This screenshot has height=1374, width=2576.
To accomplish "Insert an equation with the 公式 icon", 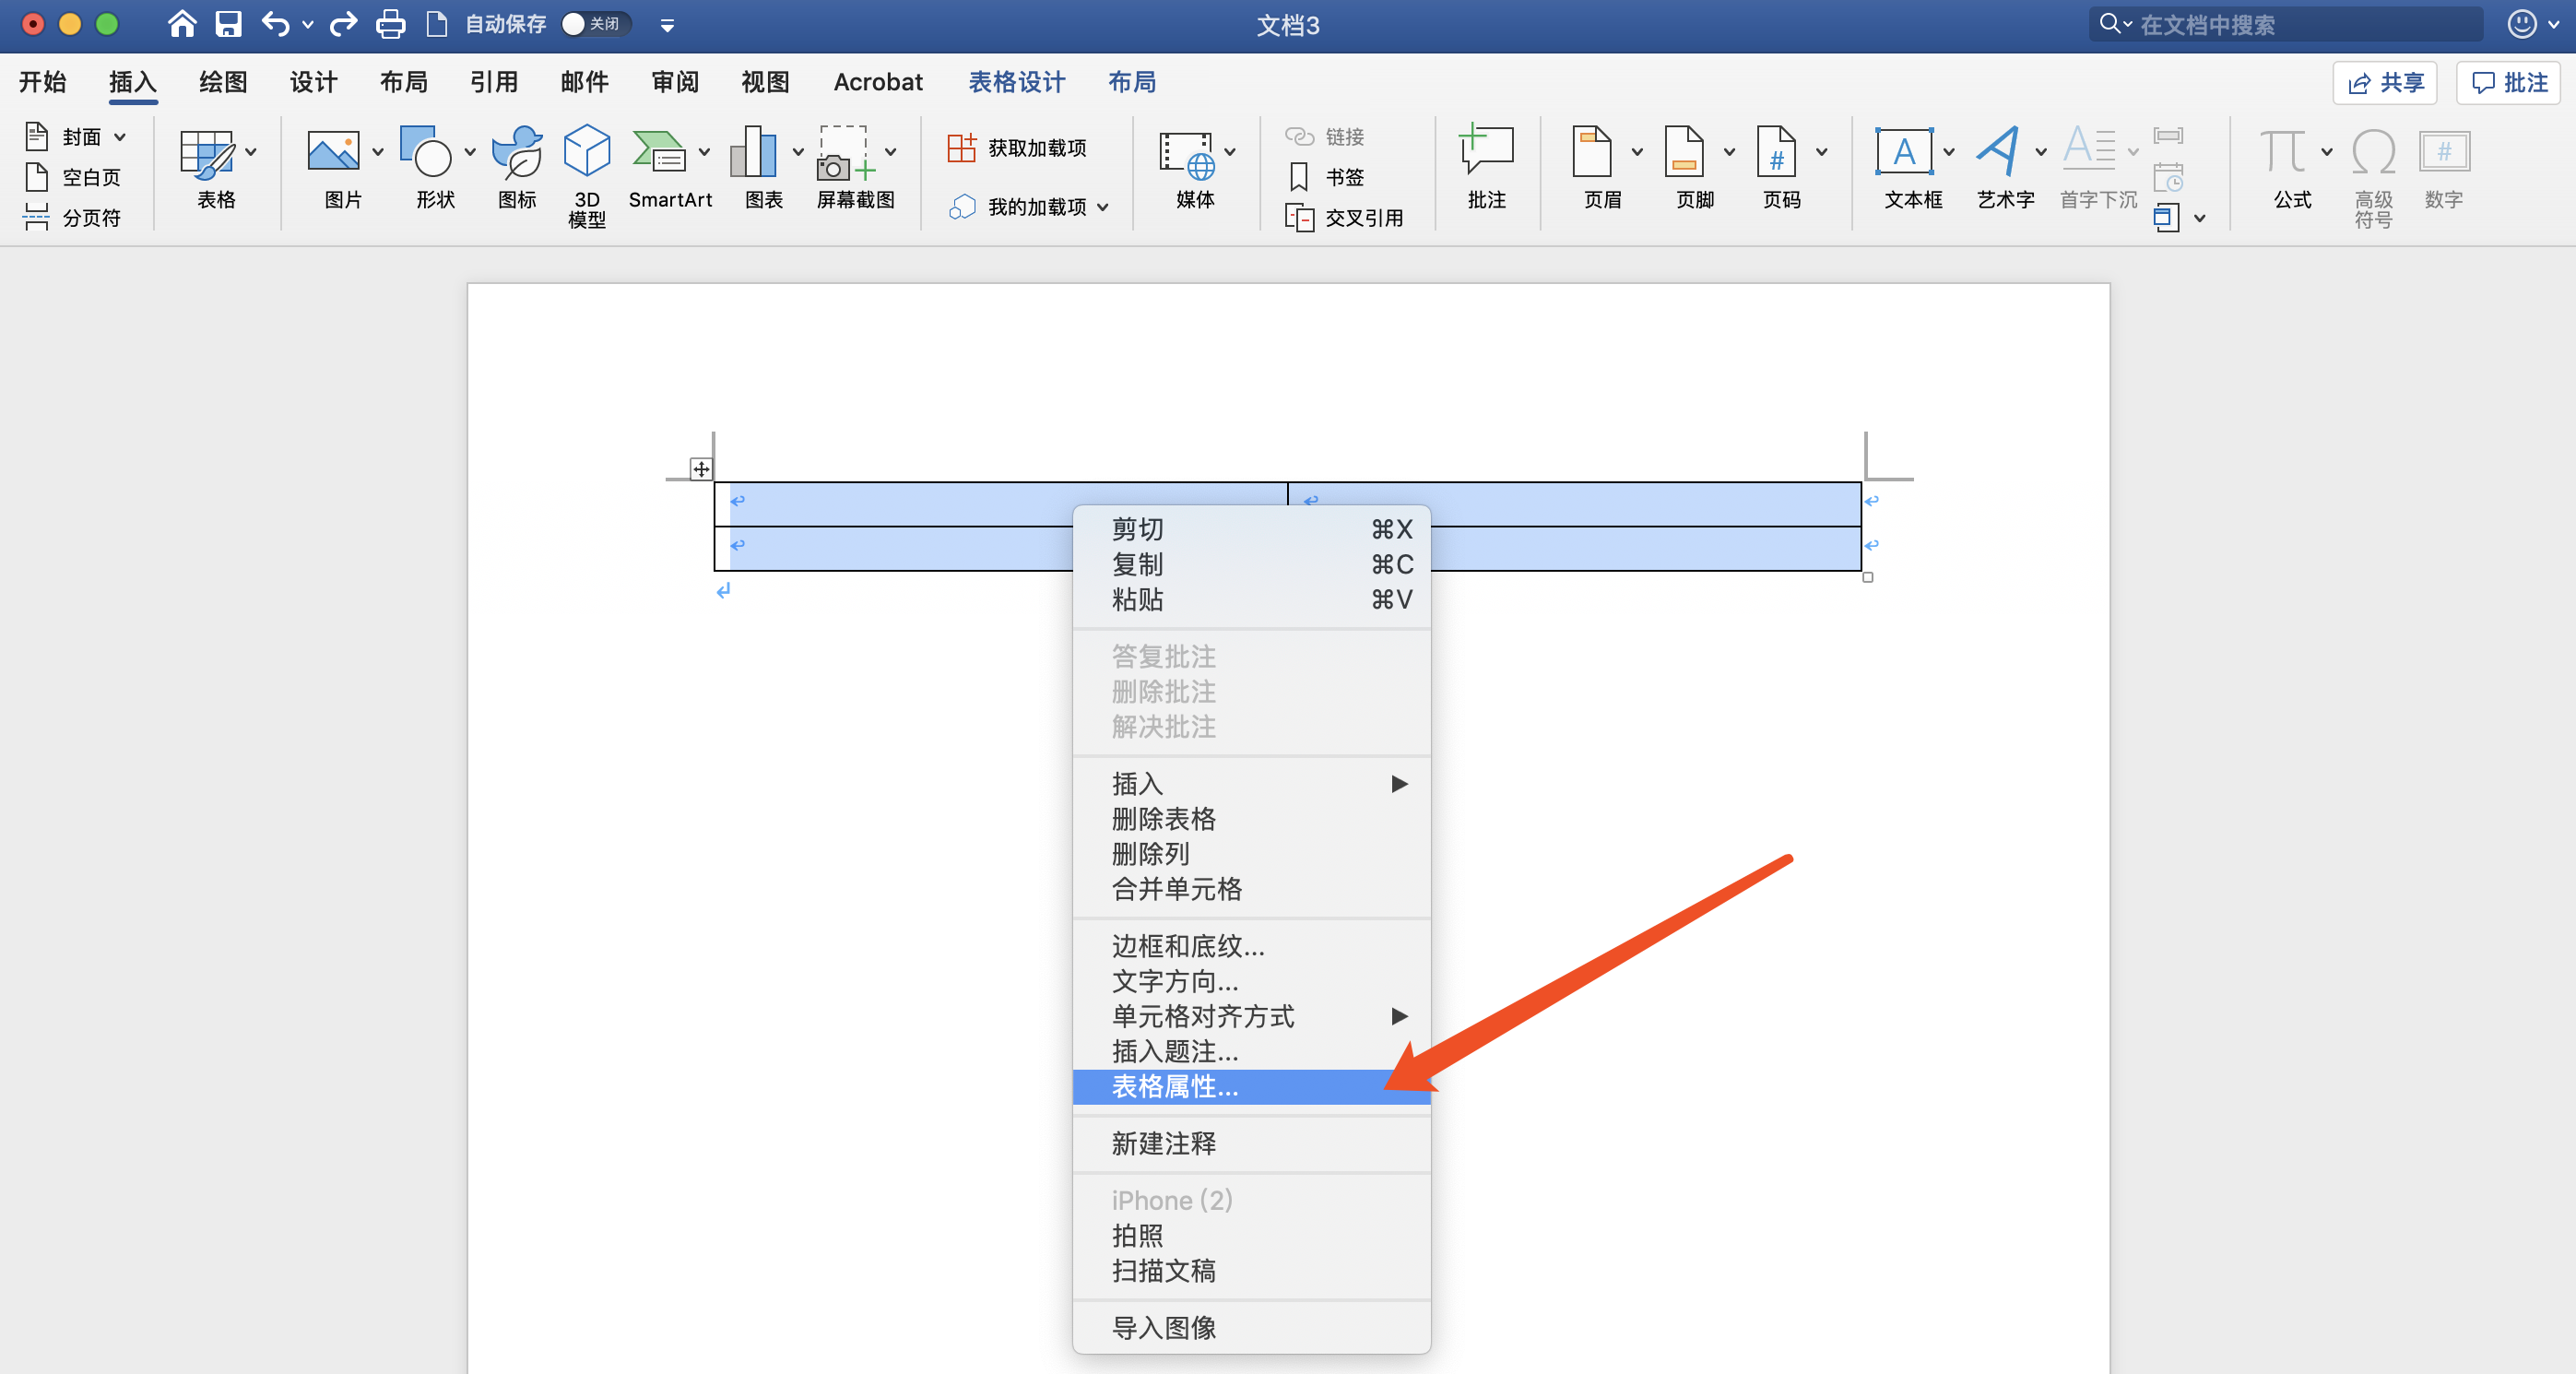I will [2284, 153].
